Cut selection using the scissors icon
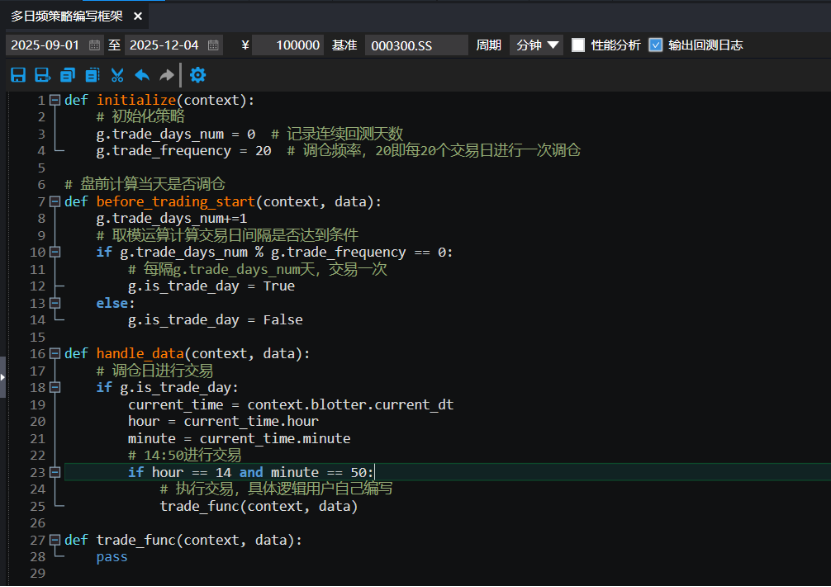Screen dimensions: 831x587 click(117, 75)
